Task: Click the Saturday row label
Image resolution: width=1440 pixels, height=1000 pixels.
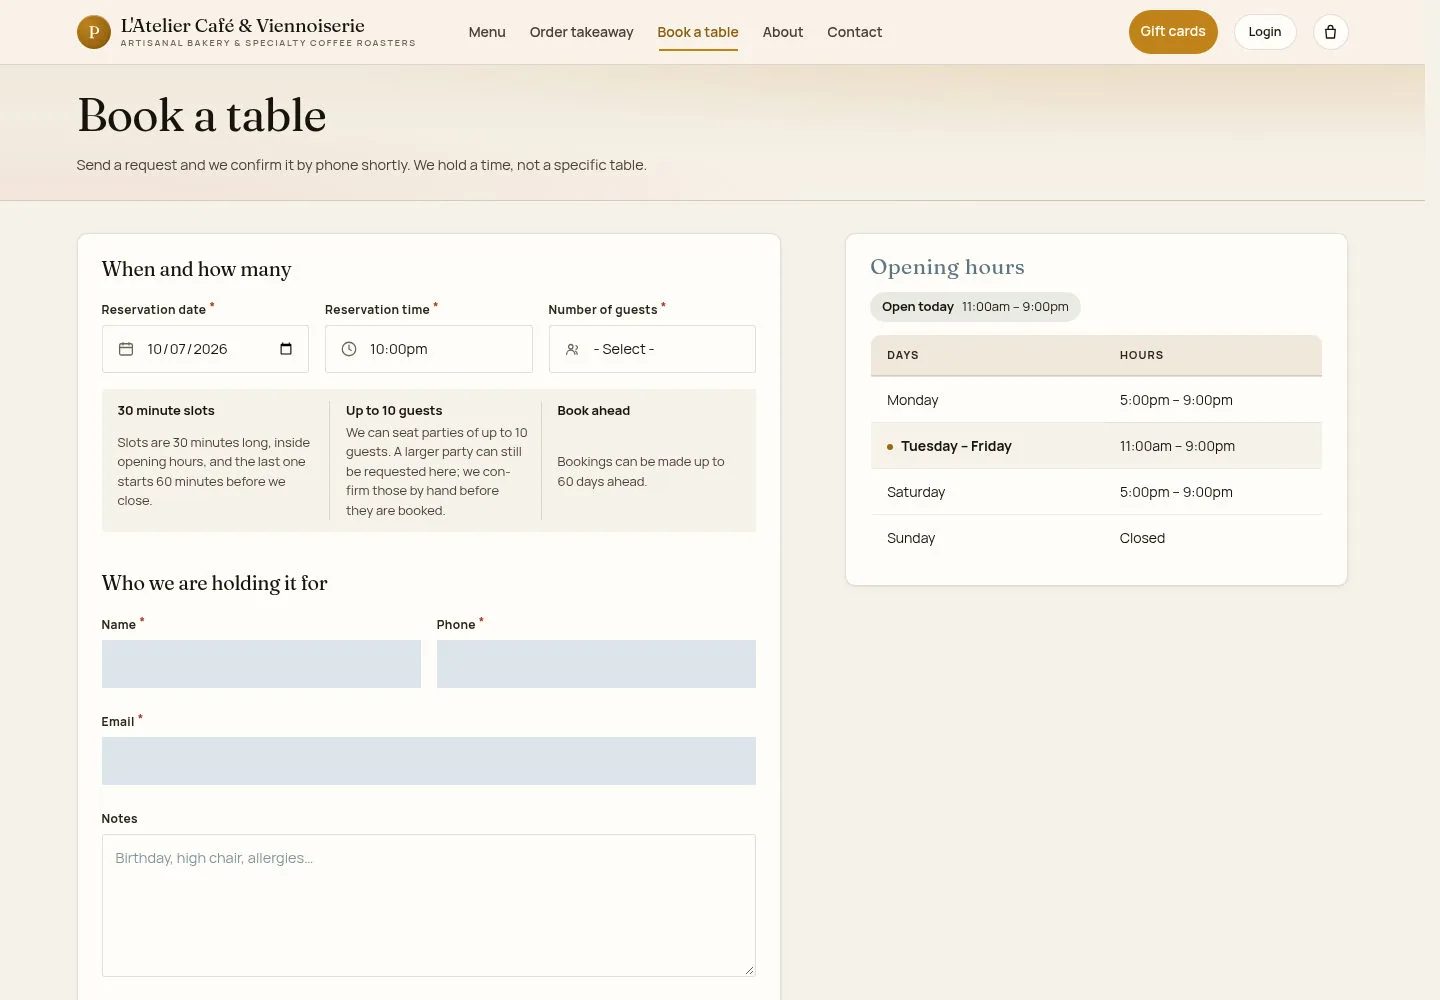Action: tap(916, 492)
